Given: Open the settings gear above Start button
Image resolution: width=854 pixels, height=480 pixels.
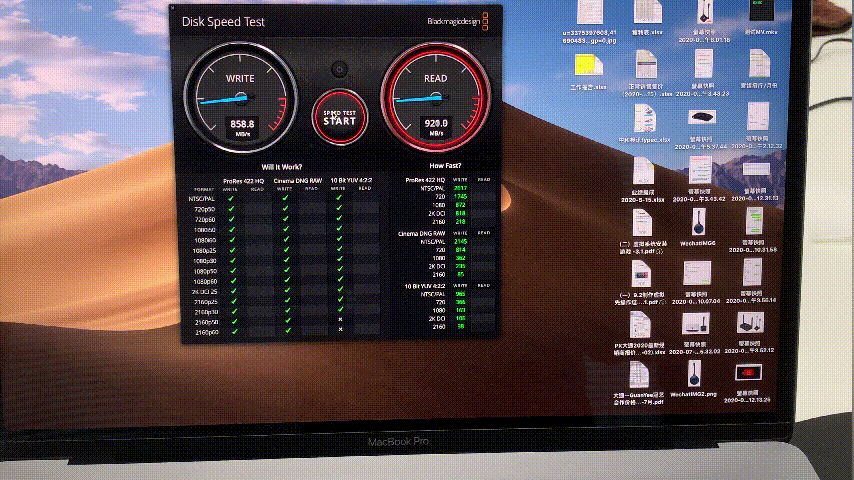Looking at the screenshot, I should tap(339, 69).
